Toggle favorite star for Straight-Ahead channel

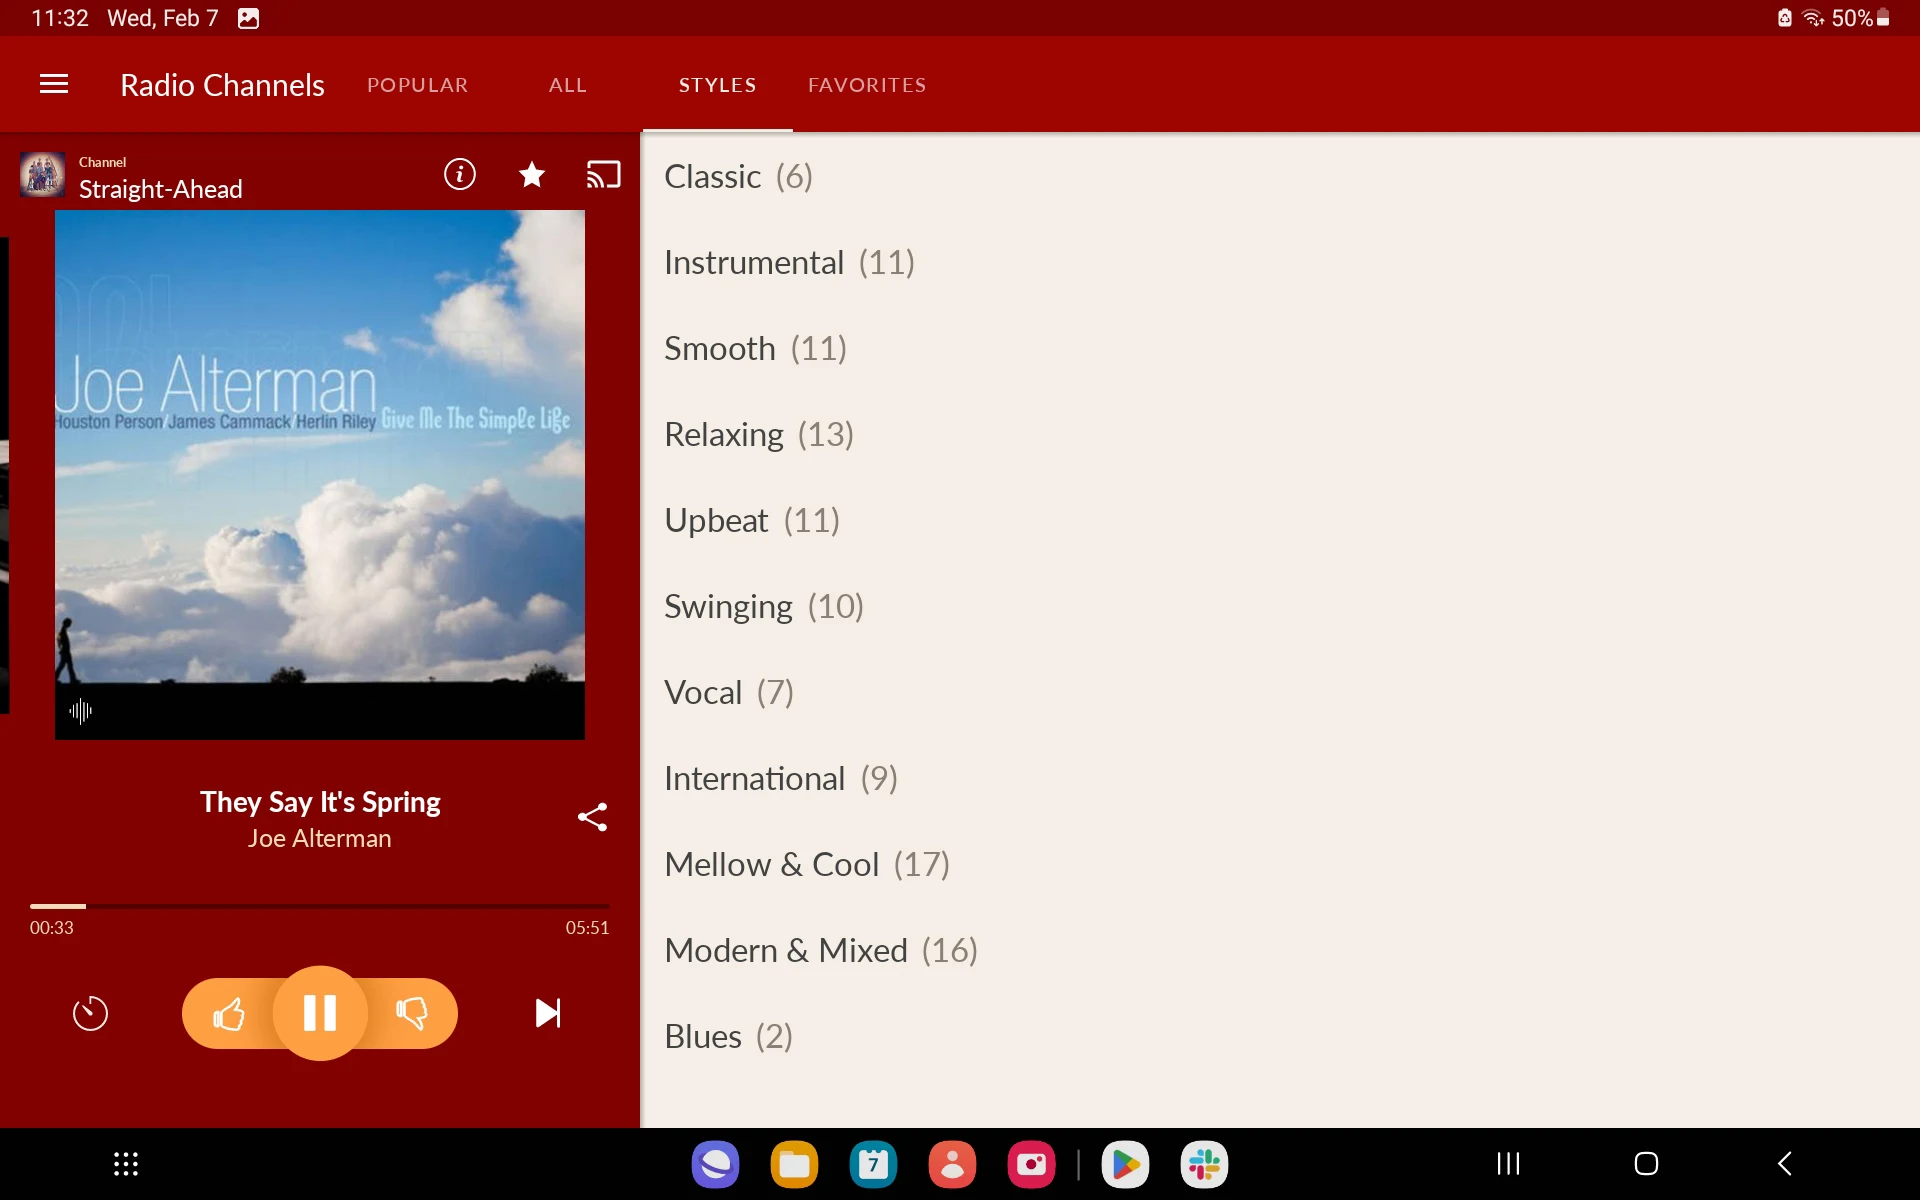532,175
